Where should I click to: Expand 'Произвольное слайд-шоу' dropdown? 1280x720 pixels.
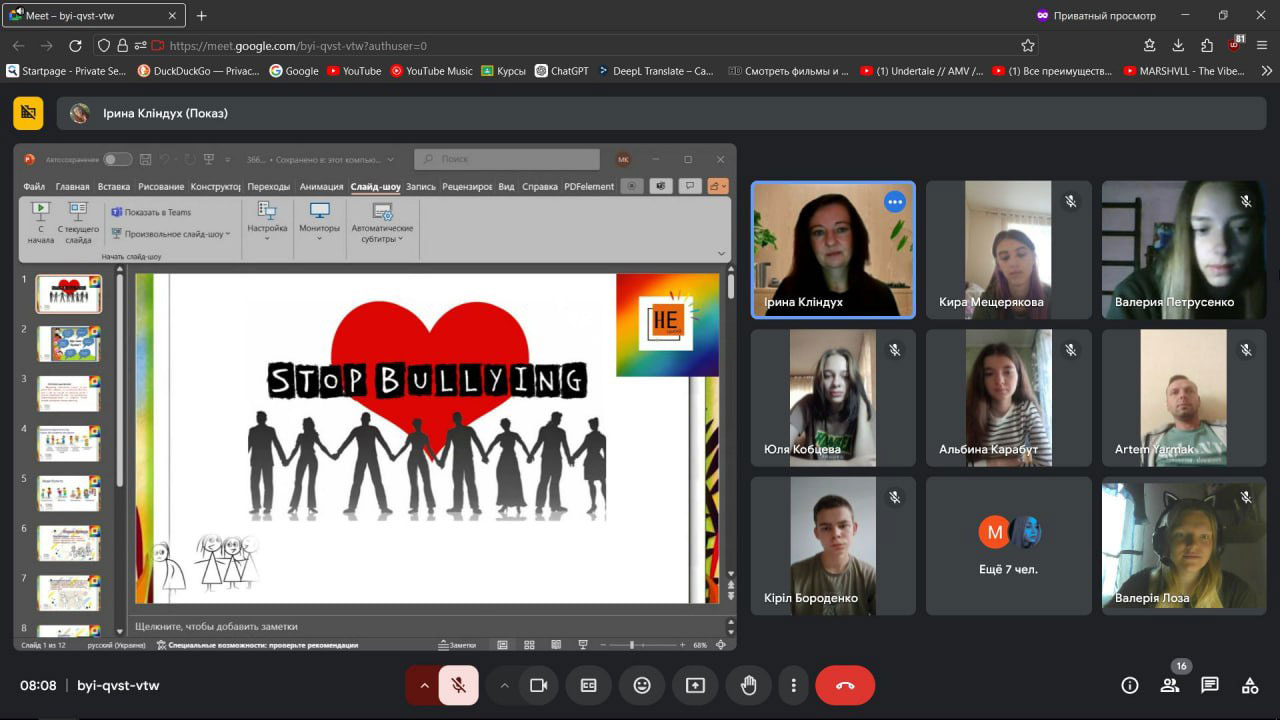170,234
